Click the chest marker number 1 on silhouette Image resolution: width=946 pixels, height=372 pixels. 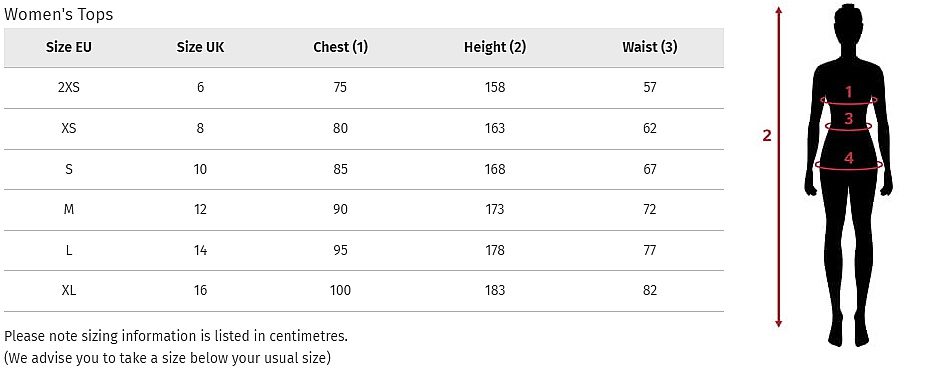point(849,92)
